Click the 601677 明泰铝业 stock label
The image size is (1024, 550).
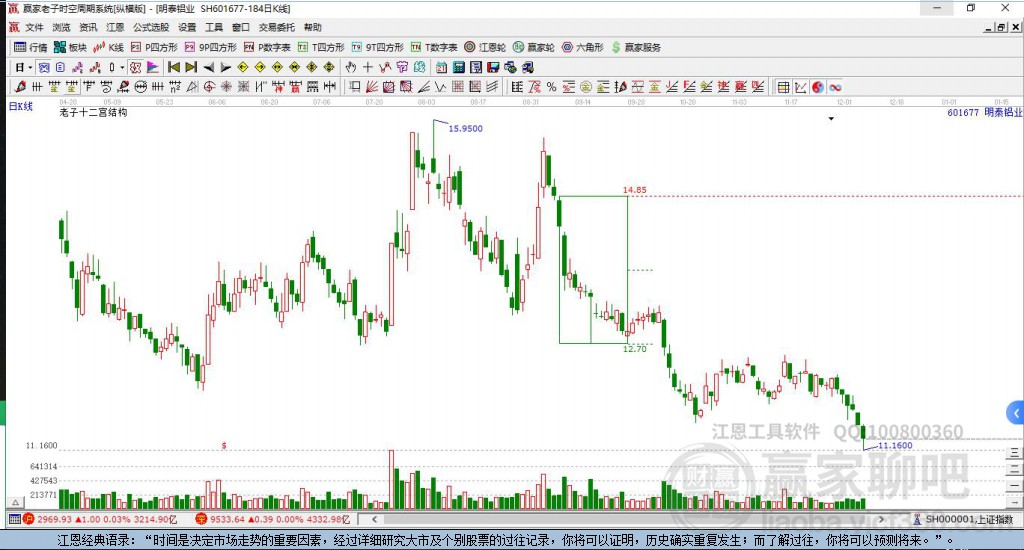coord(984,112)
